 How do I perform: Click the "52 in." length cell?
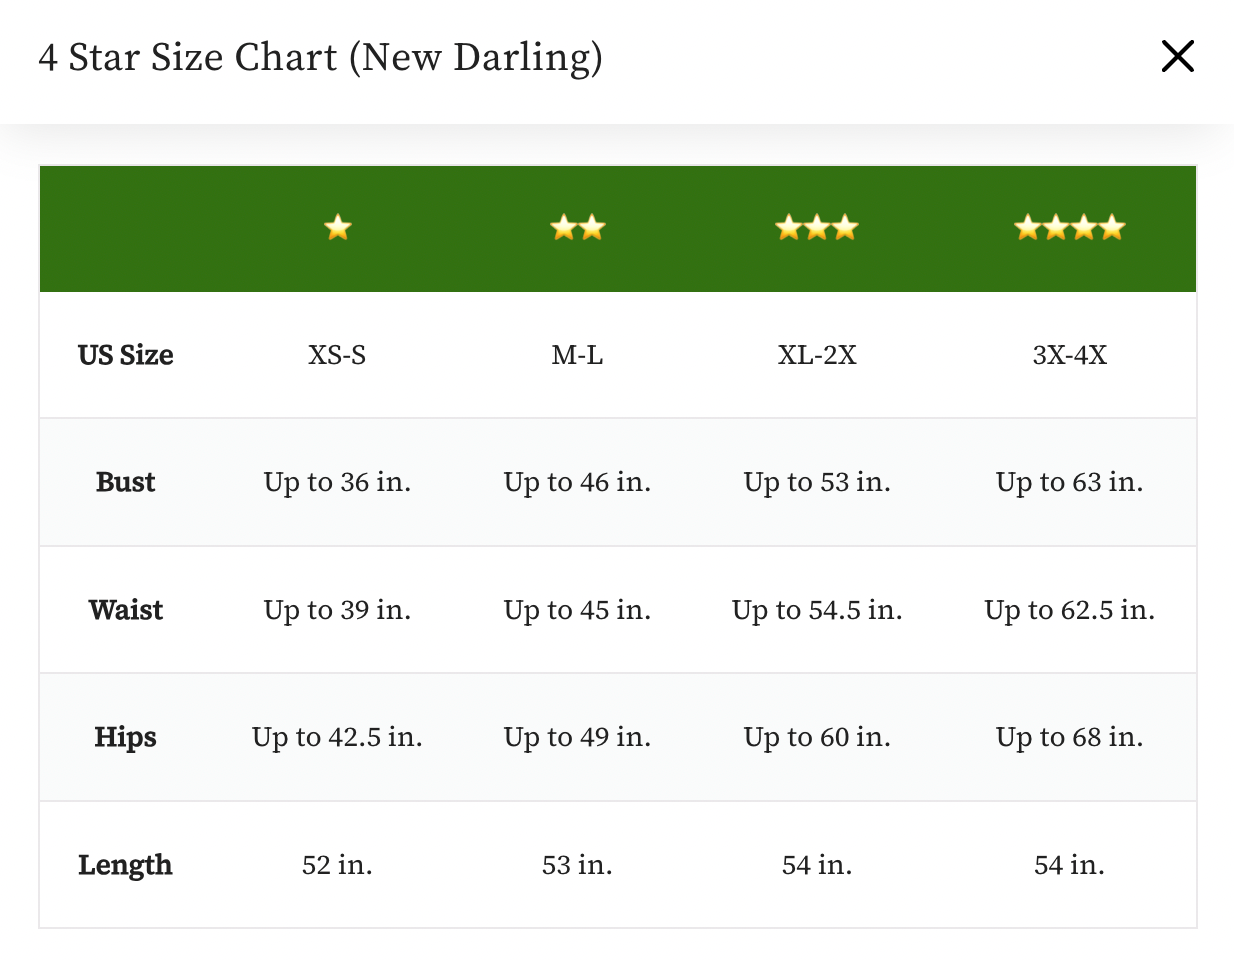pos(337,865)
